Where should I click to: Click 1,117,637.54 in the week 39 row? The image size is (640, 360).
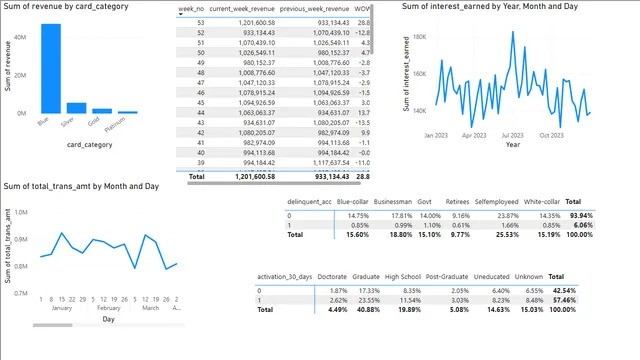pos(331,163)
